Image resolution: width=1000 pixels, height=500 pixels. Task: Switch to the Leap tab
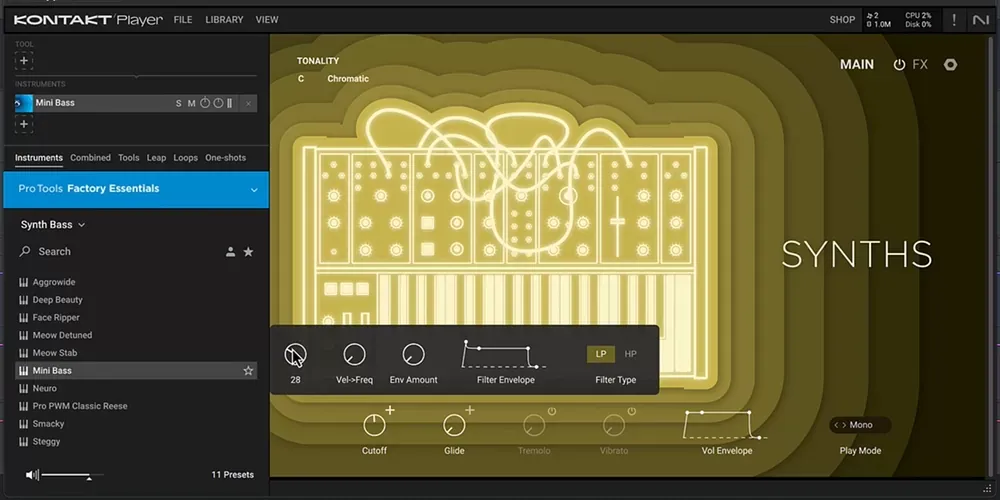point(156,158)
